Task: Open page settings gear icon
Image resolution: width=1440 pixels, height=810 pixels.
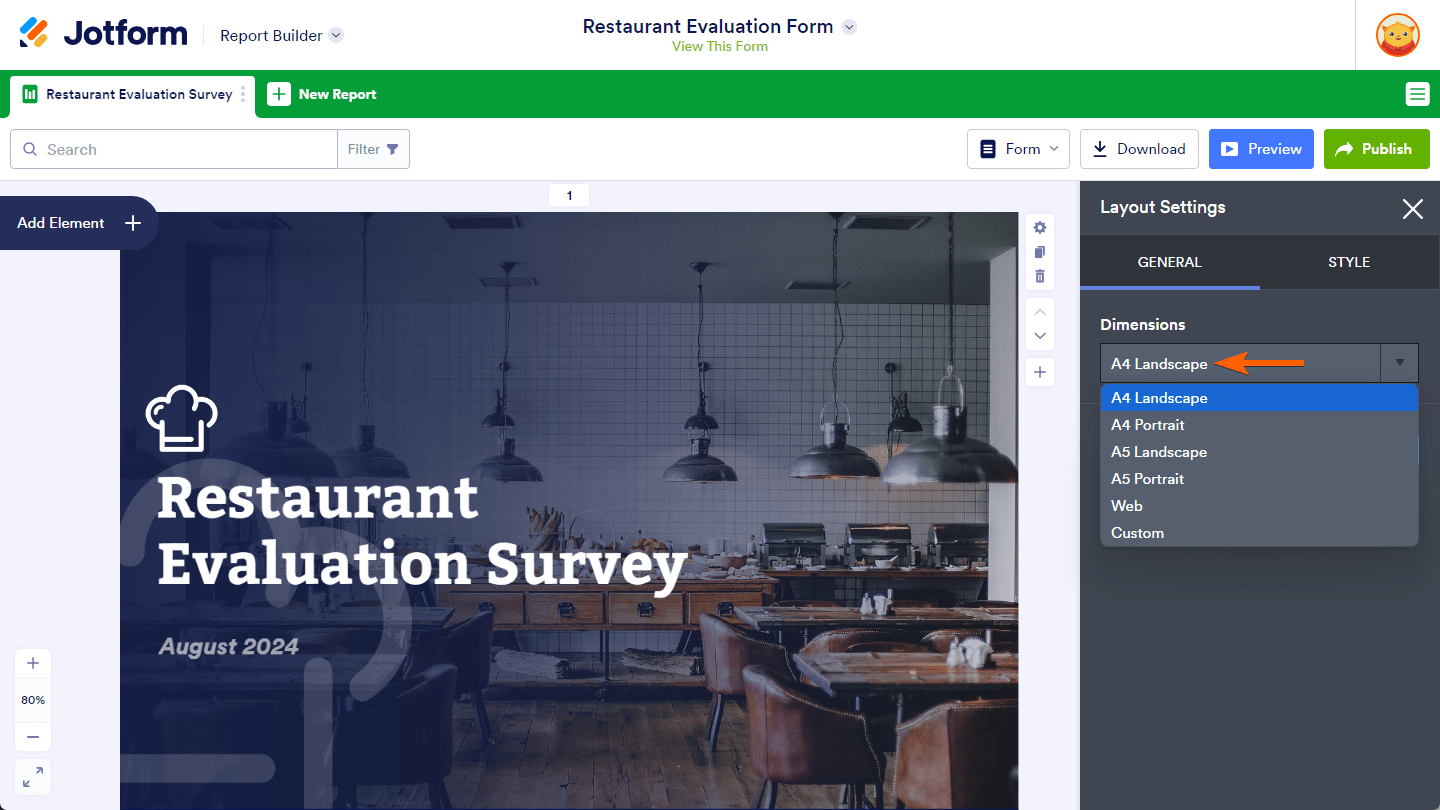Action: (1040, 228)
